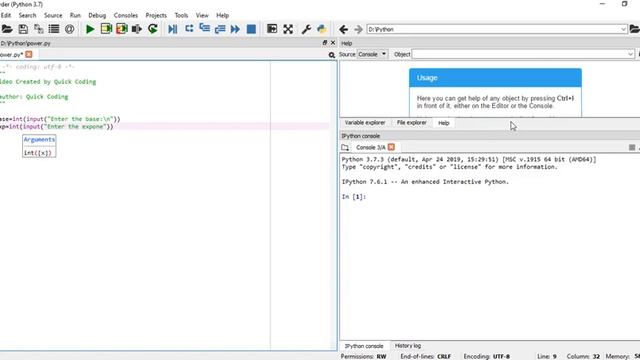The height and width of the screenshot is (360, 640).
Task: Switch to the IPython console bottom tab
Action: [x=364, y=346]
